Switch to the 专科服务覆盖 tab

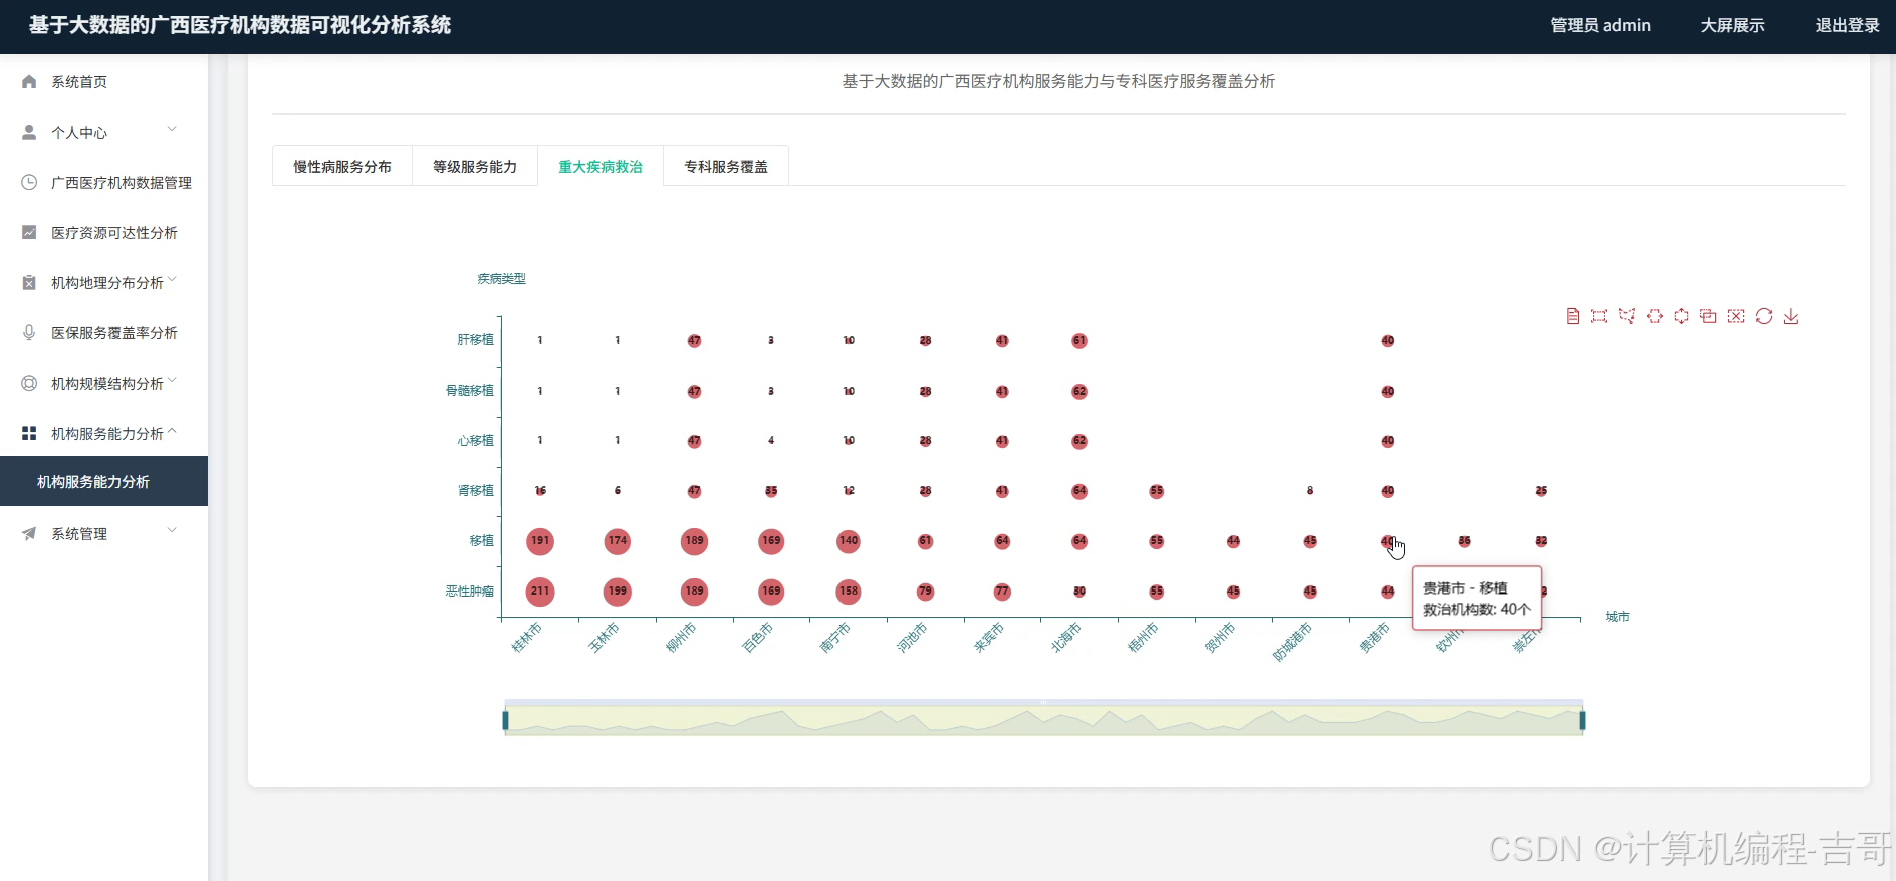[726, 166]
